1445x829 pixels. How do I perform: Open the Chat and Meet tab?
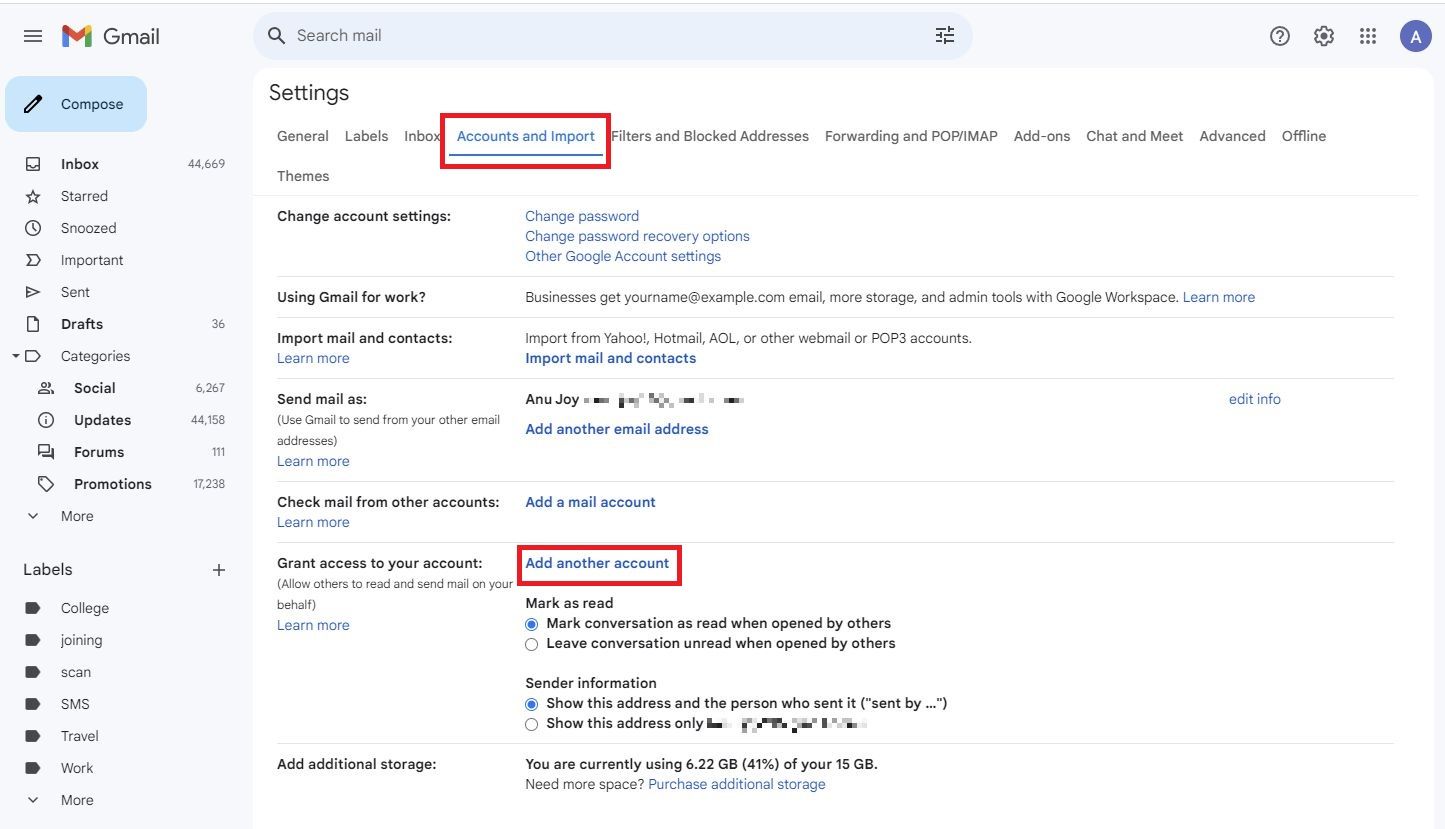[x=1135, y=136]
